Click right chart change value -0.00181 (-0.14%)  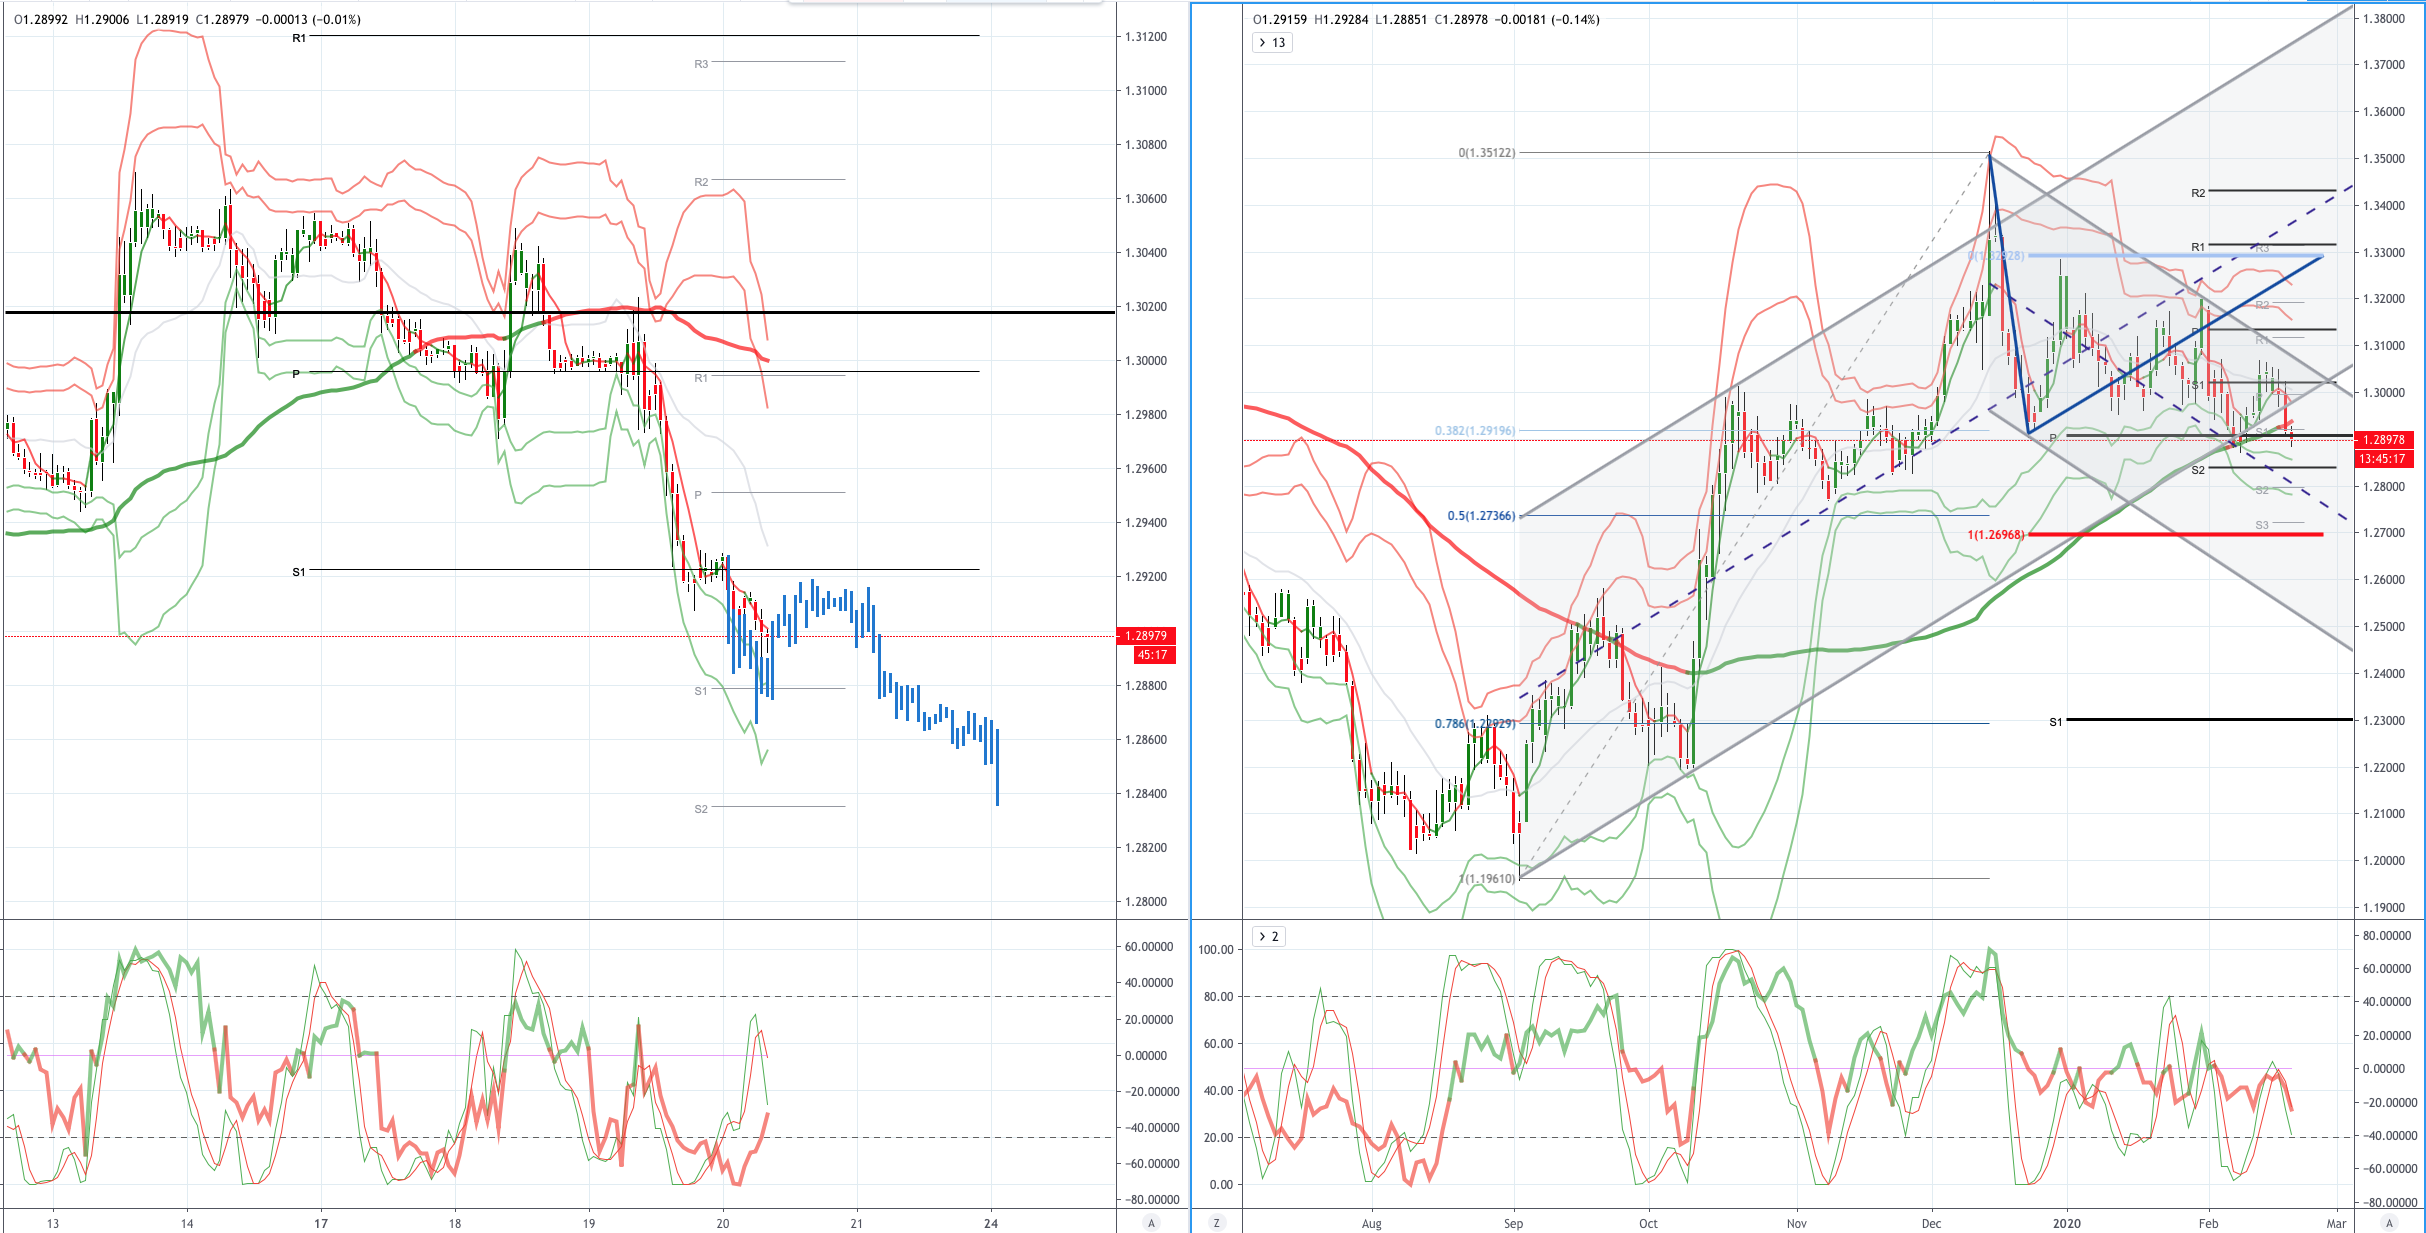point(1547,19)
